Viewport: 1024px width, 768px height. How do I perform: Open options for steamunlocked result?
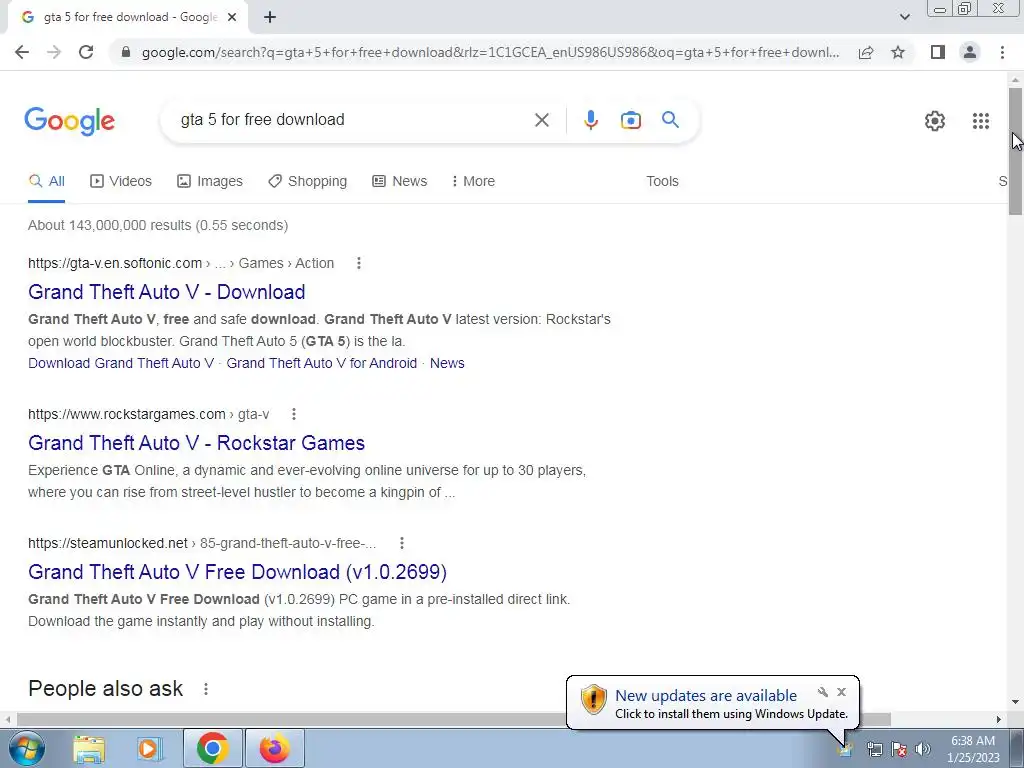click(x=402, y=543)
